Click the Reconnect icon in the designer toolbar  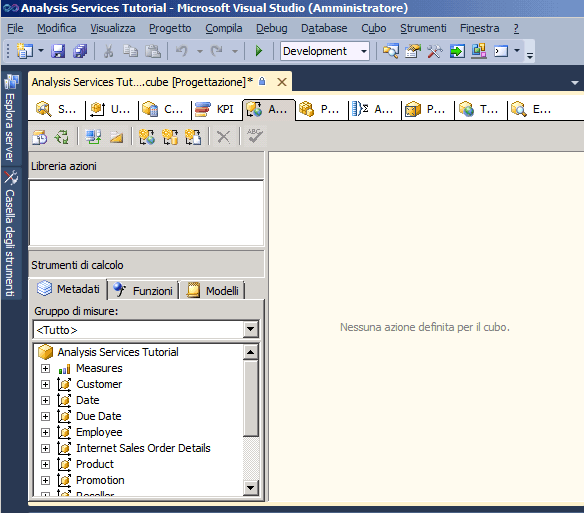coord(62,137)
